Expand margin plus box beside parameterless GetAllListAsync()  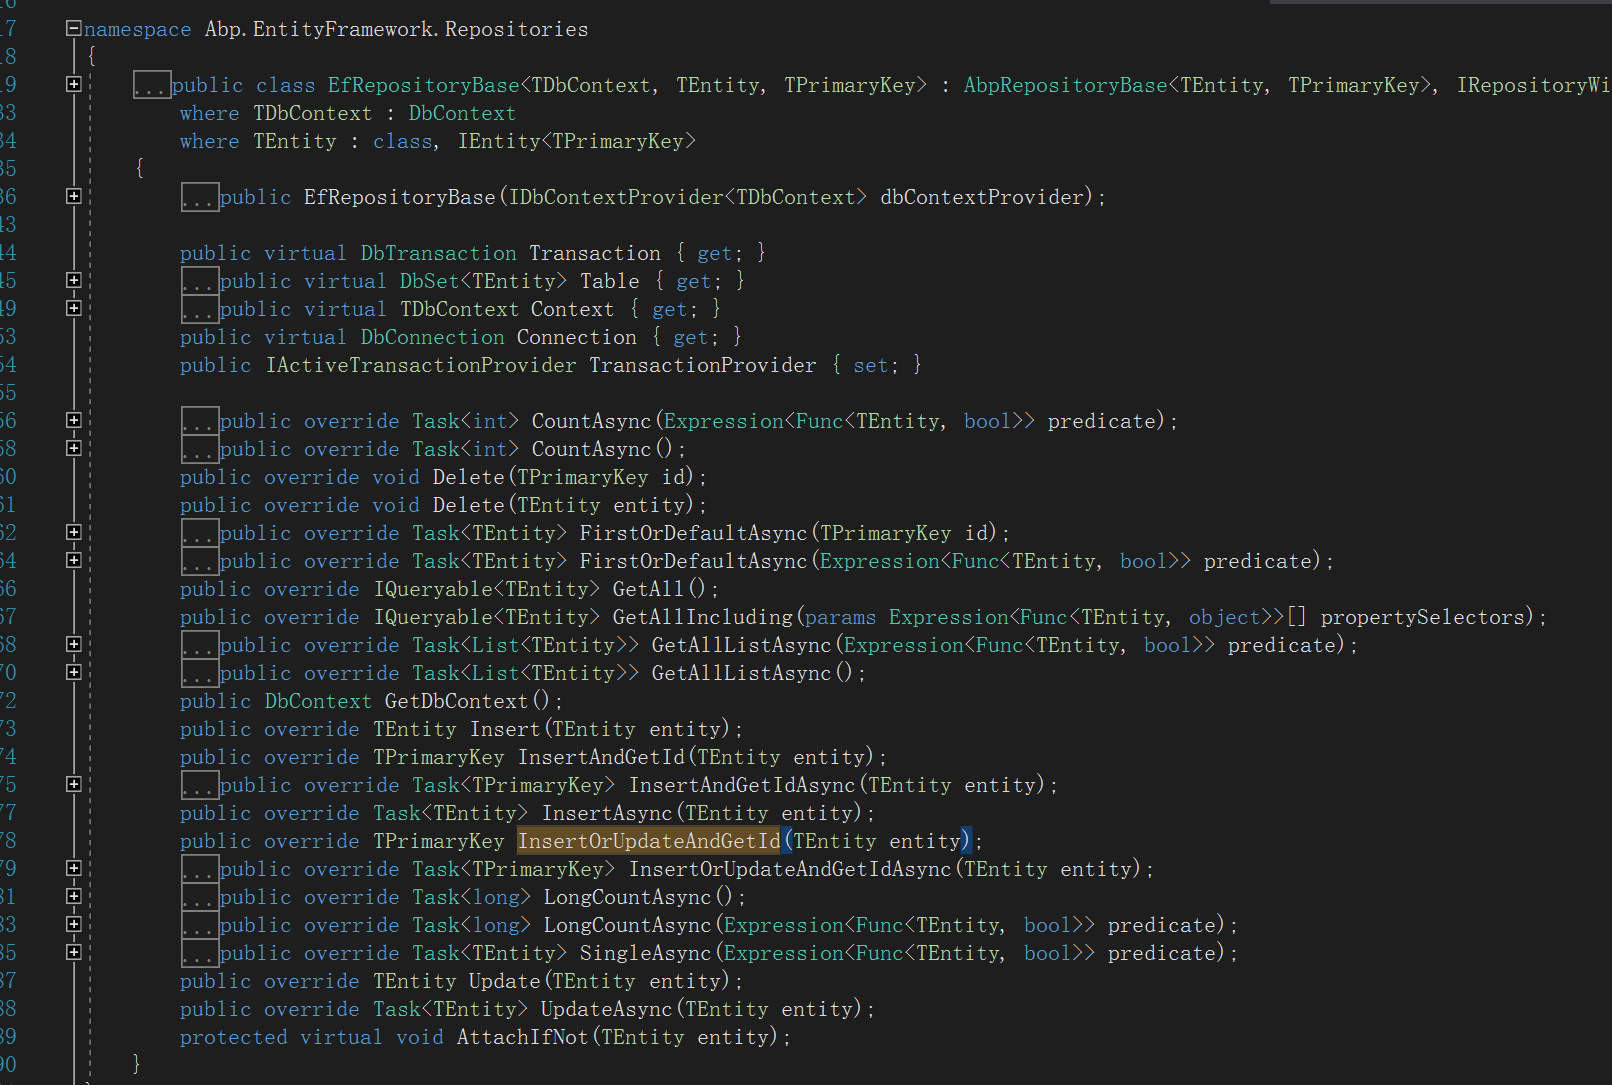73,673
